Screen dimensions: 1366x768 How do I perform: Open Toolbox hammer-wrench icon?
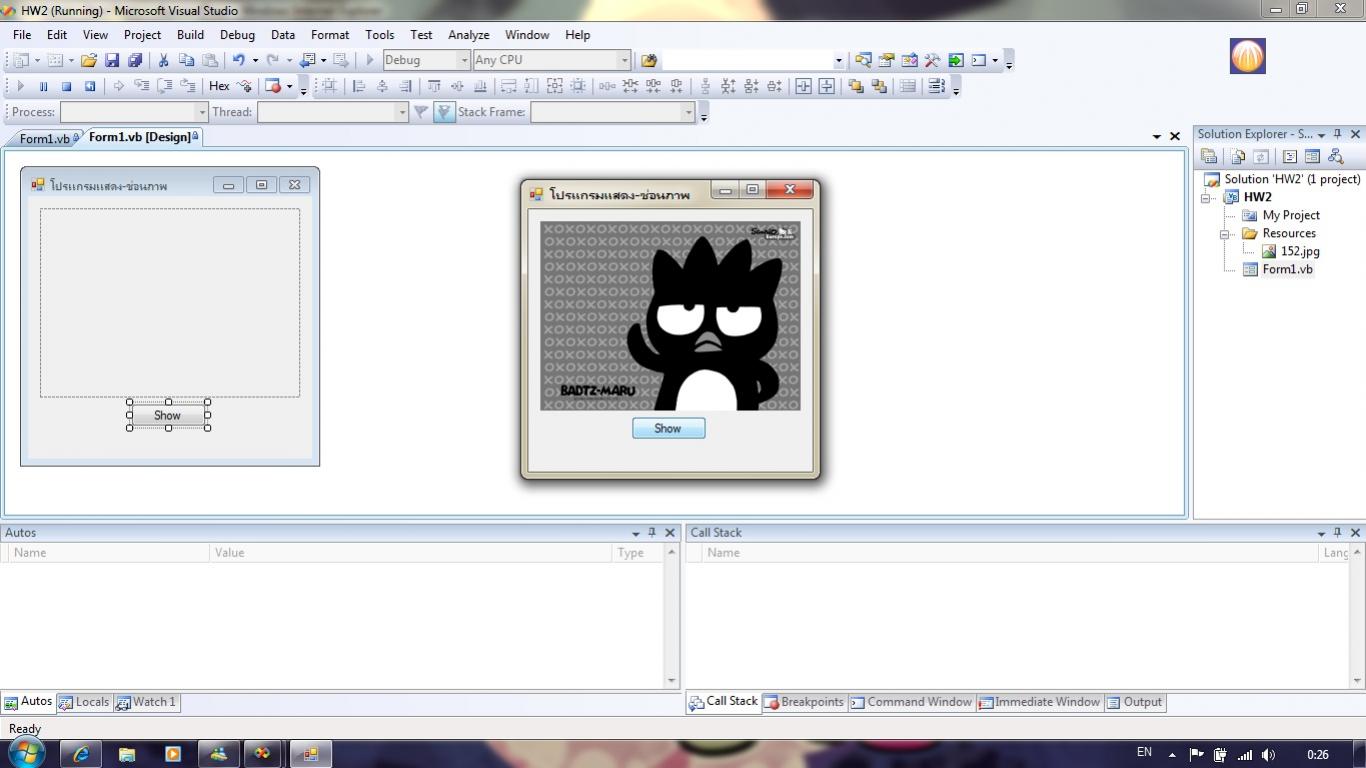932,60
